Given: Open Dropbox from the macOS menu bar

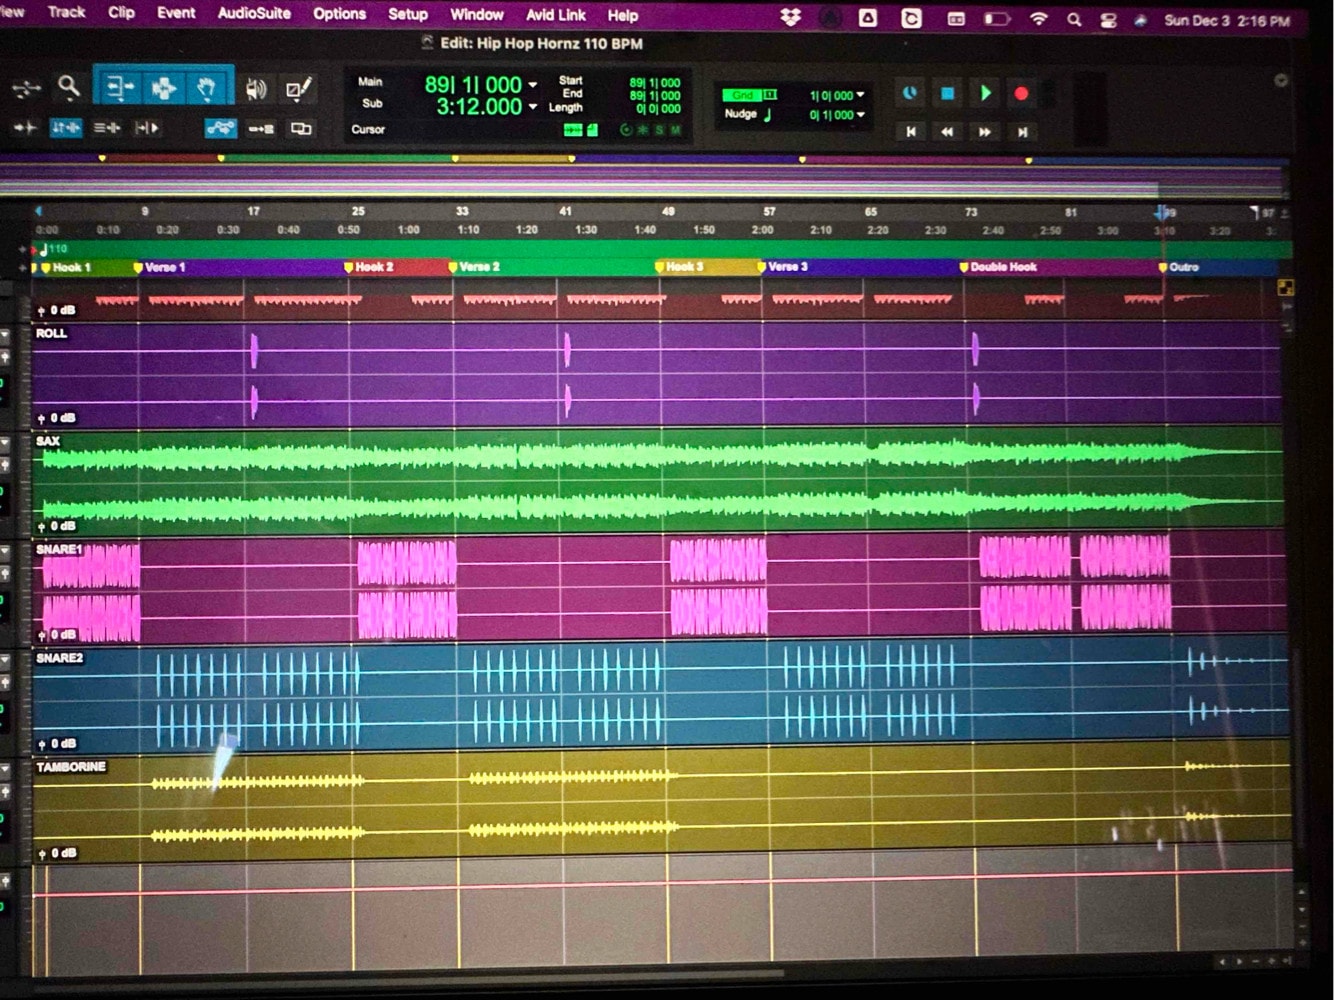Looking at the screenshot, I should coord(790,17).
